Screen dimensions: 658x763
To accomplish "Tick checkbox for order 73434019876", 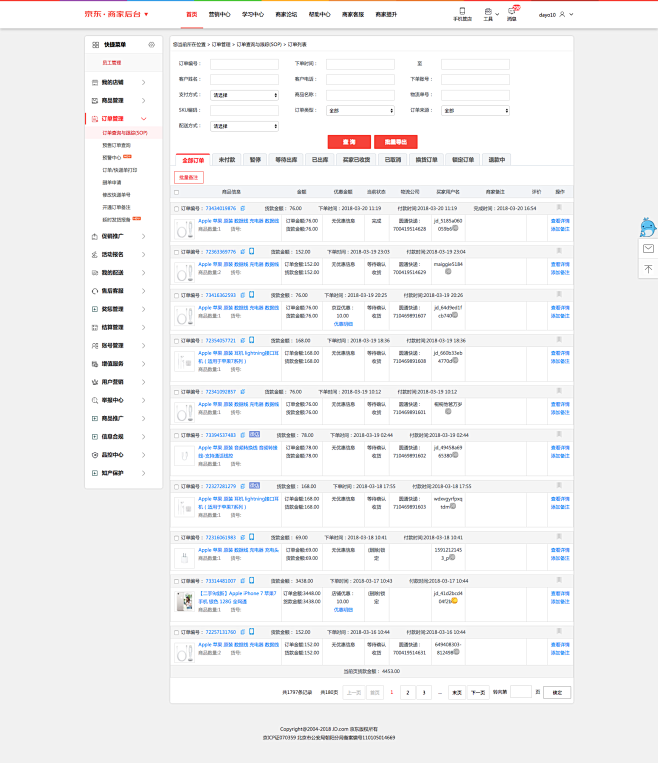I will point(177,208).
